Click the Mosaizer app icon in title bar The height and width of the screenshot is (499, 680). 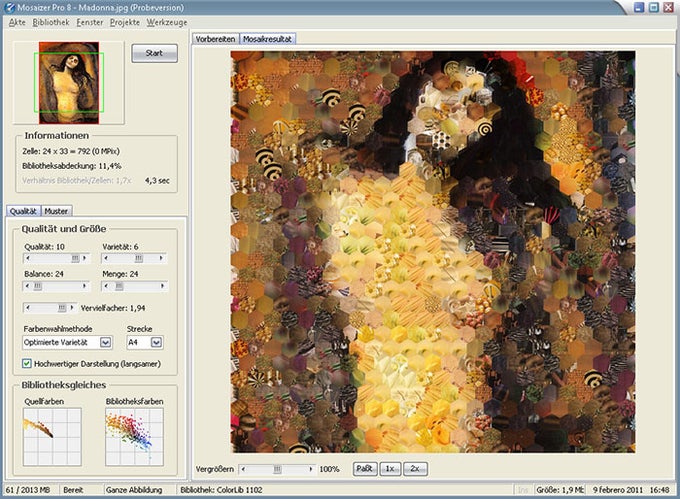tap(9, 8)
